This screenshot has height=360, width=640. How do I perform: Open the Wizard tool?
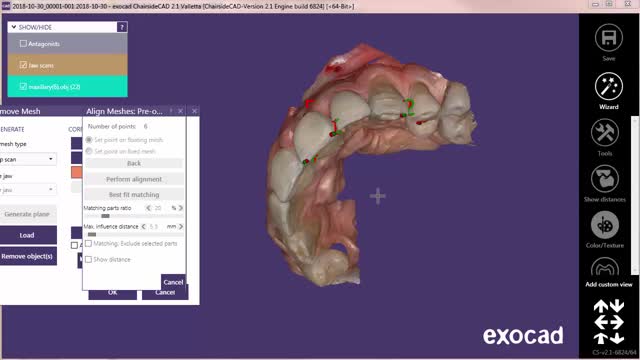tap(609, 87)
